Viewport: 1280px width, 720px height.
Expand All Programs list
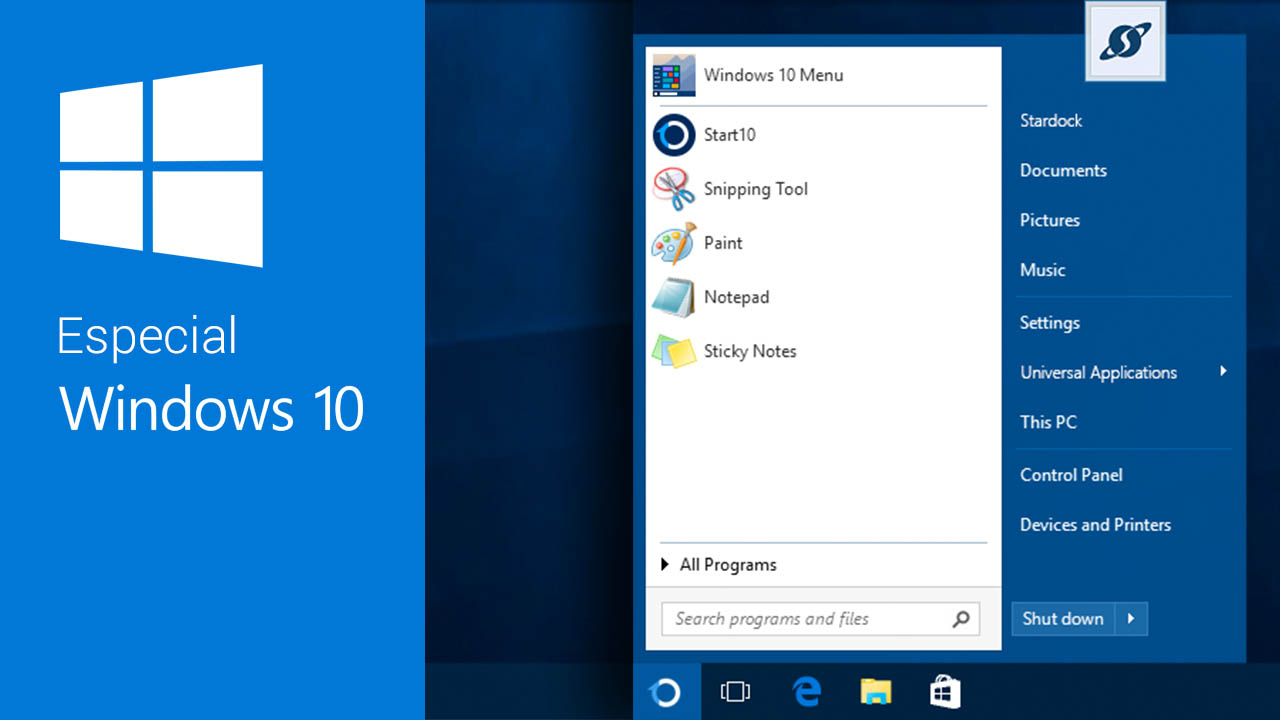click(720, 565)
